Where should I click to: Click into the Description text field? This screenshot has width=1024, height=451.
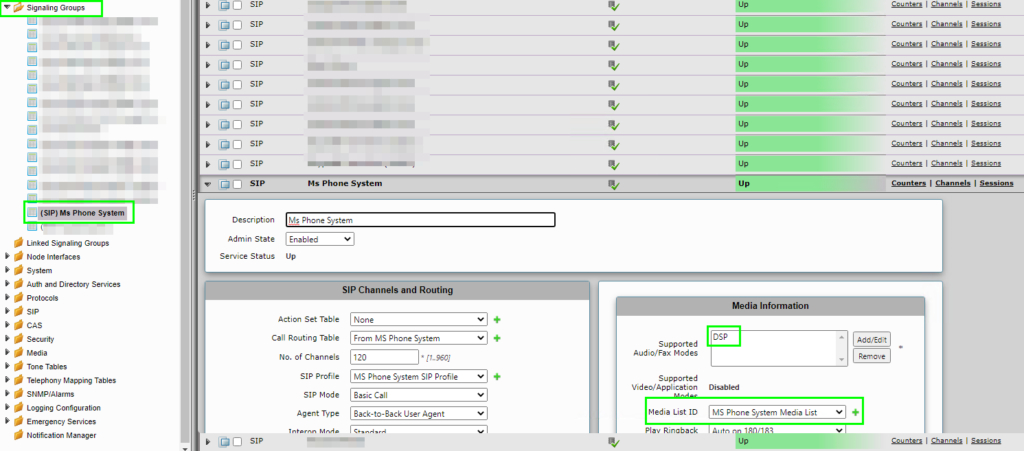pyautogui.click(x=421, y=220)
